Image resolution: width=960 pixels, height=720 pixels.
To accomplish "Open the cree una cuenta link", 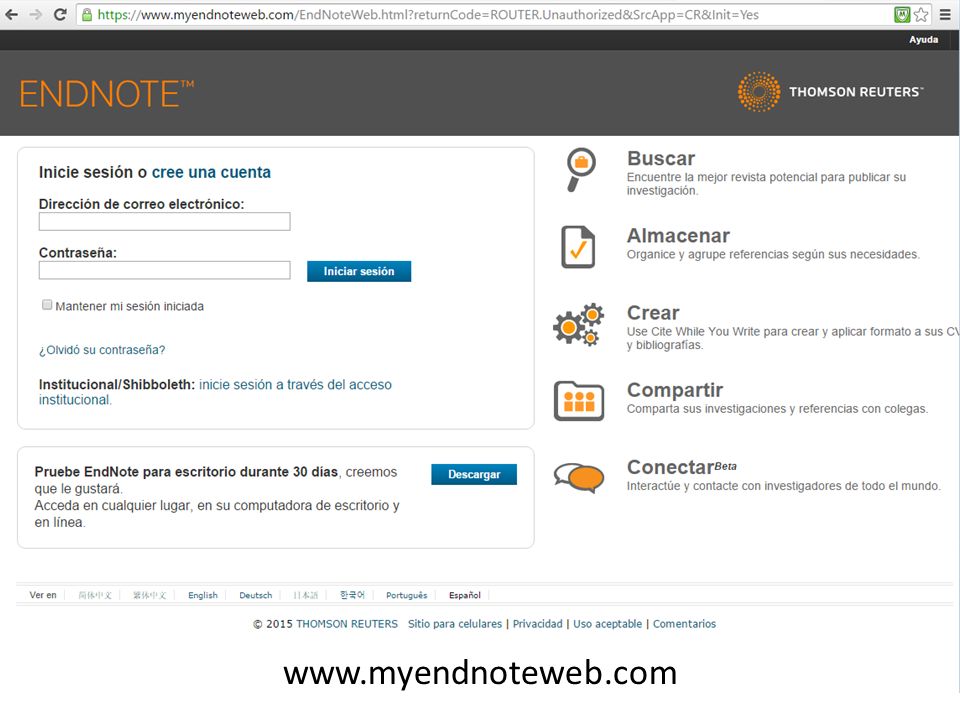I will click(x=211, y=172).
